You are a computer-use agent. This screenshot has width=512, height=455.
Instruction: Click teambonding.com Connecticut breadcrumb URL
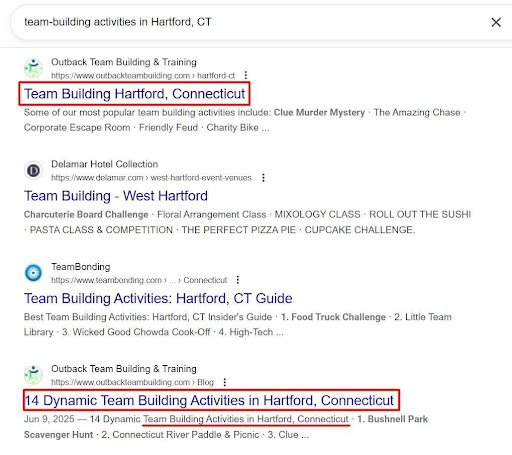pos(139,280)
